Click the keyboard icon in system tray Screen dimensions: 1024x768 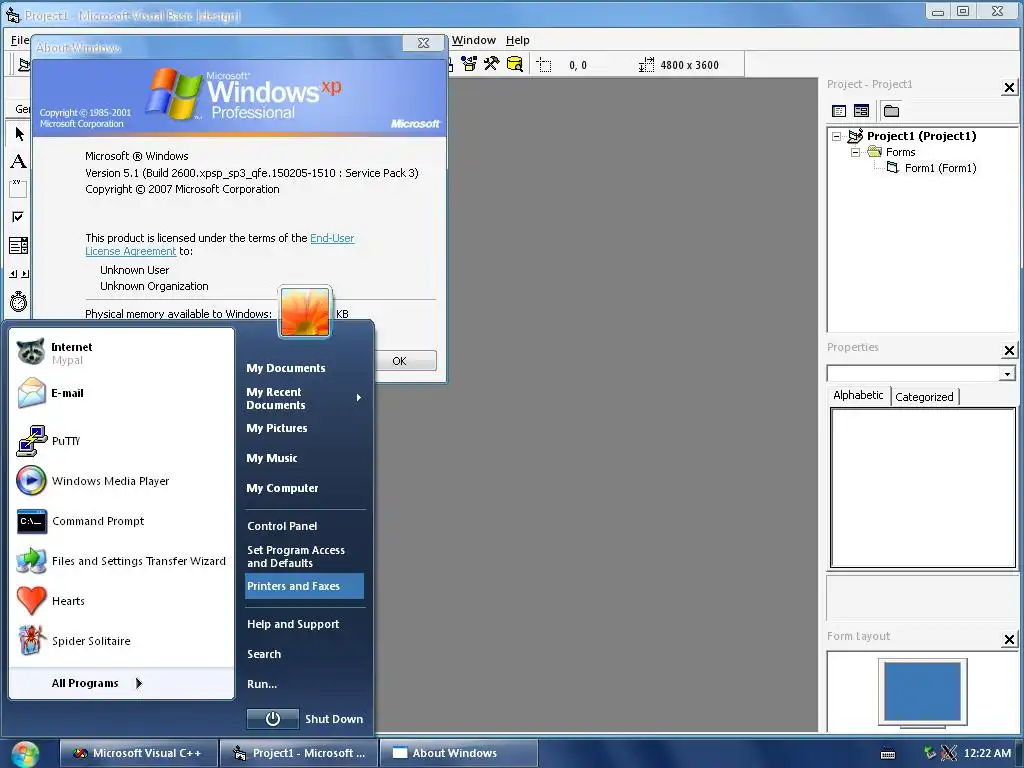point(888,754)
